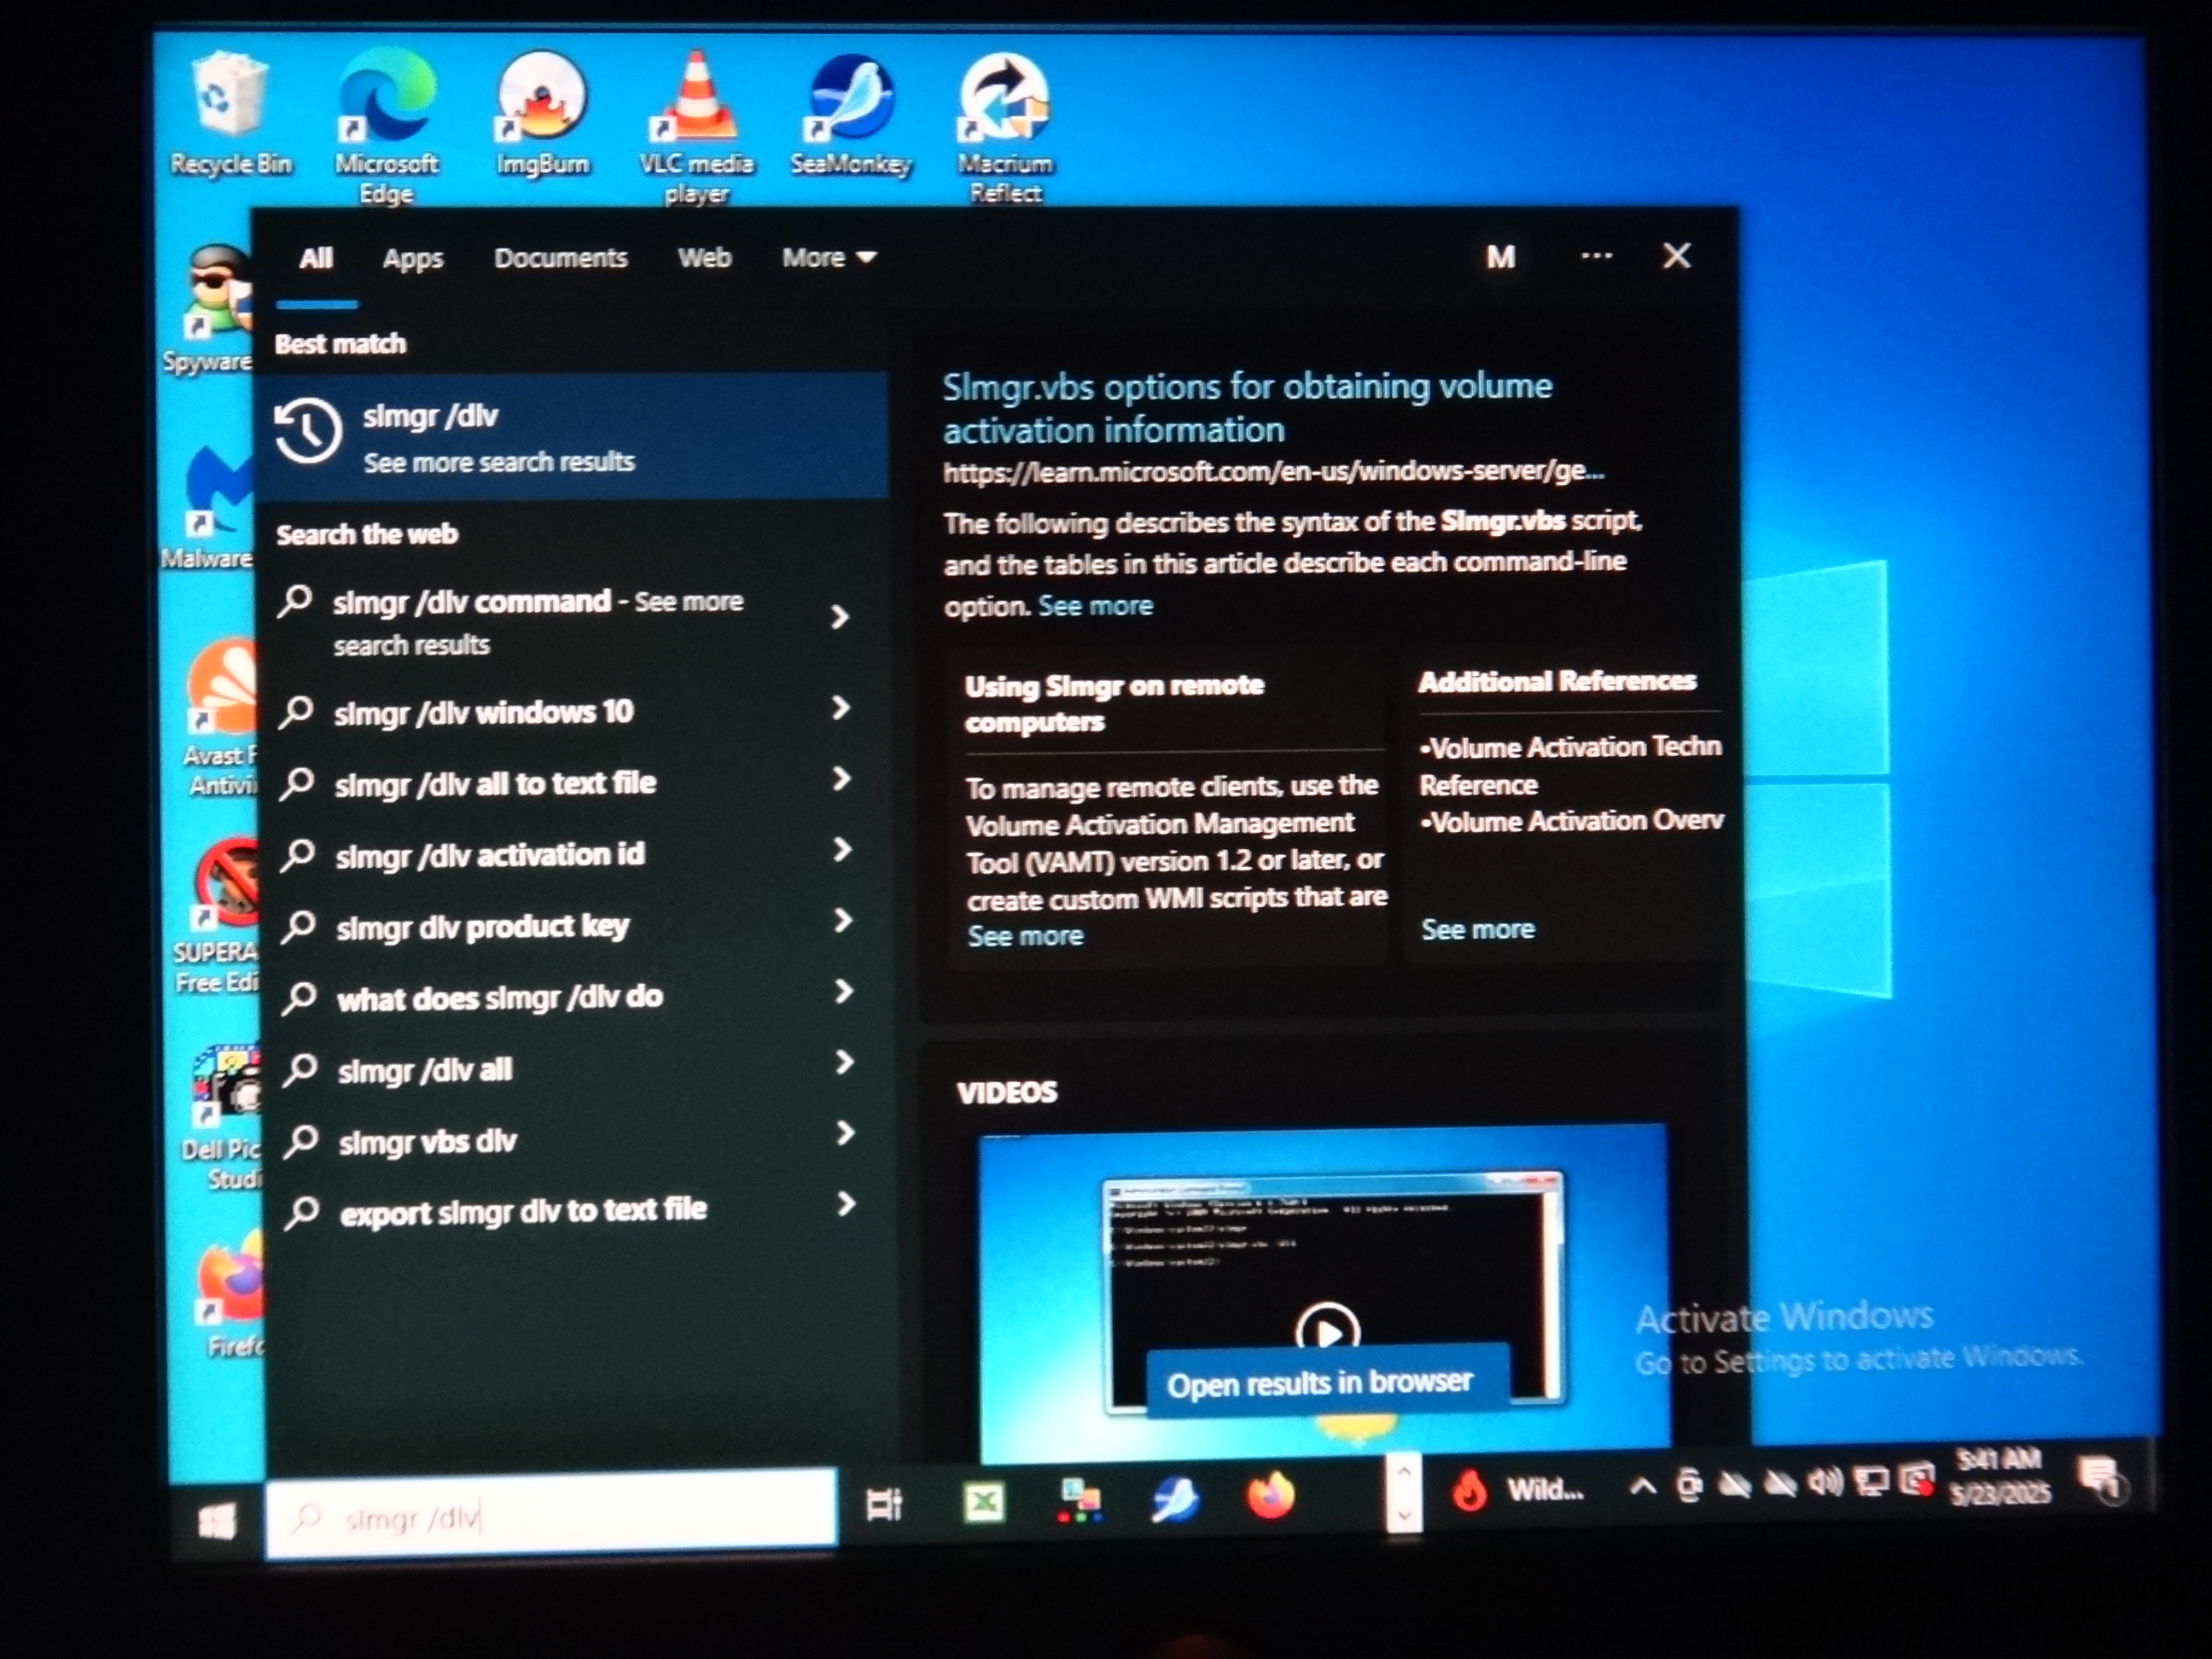2212x1659 pixels.
Task: Open Firefox from the taskbar
Action: 1271,1497
